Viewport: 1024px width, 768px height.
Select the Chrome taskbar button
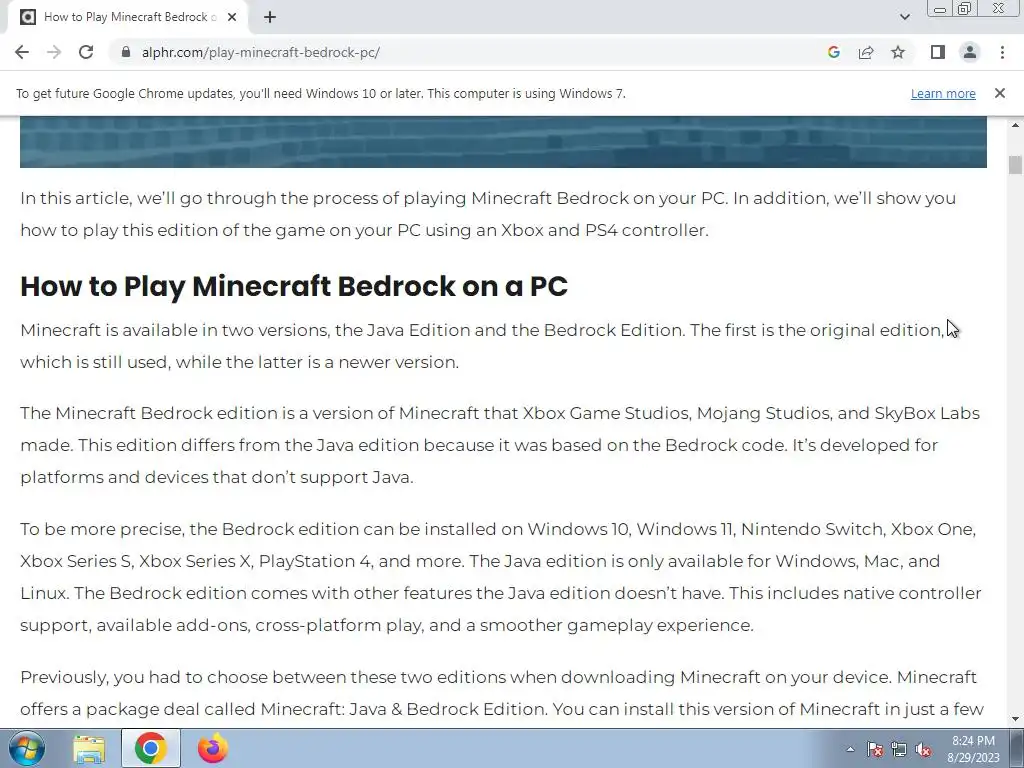pos(150,748)
